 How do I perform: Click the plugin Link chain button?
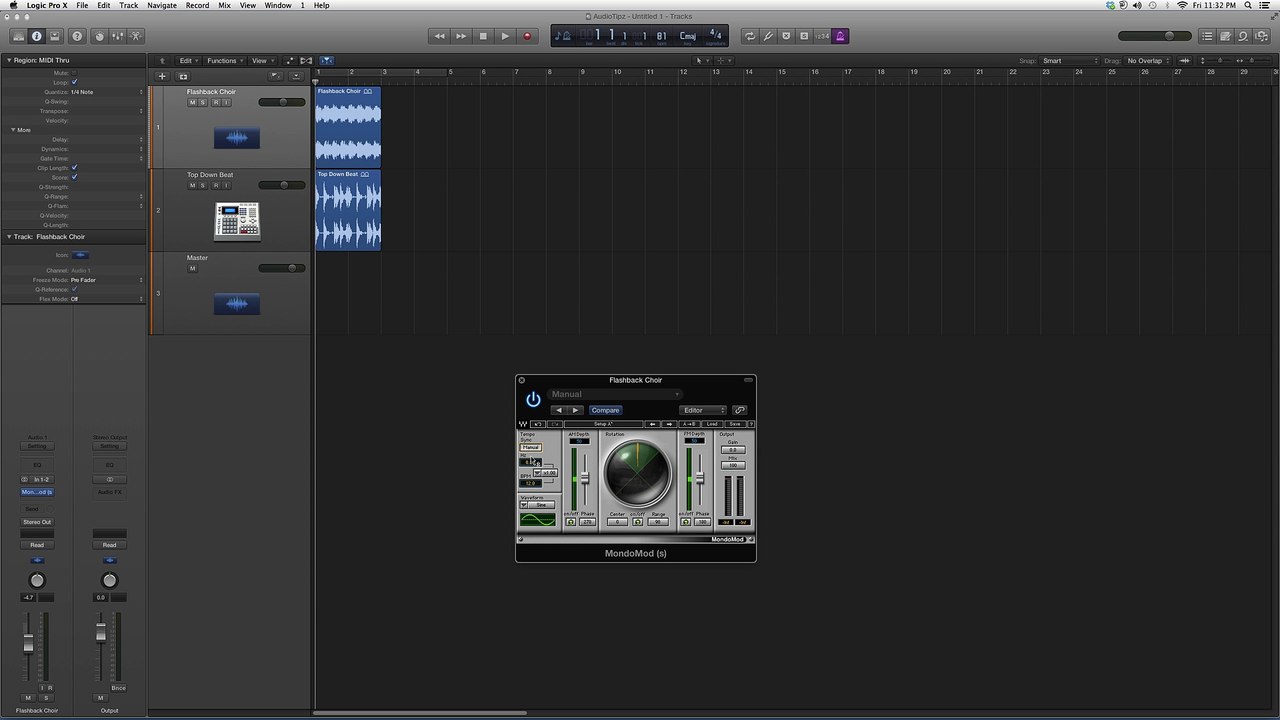(739, 410)
